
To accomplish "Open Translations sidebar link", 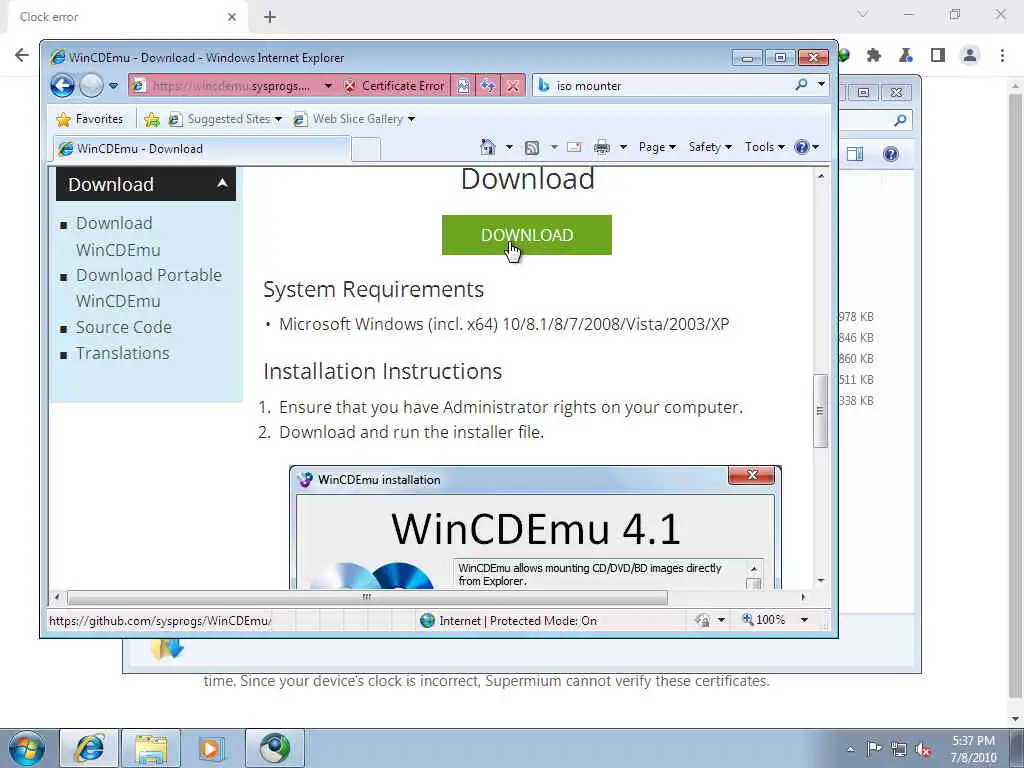I will [x=123, y=353].
